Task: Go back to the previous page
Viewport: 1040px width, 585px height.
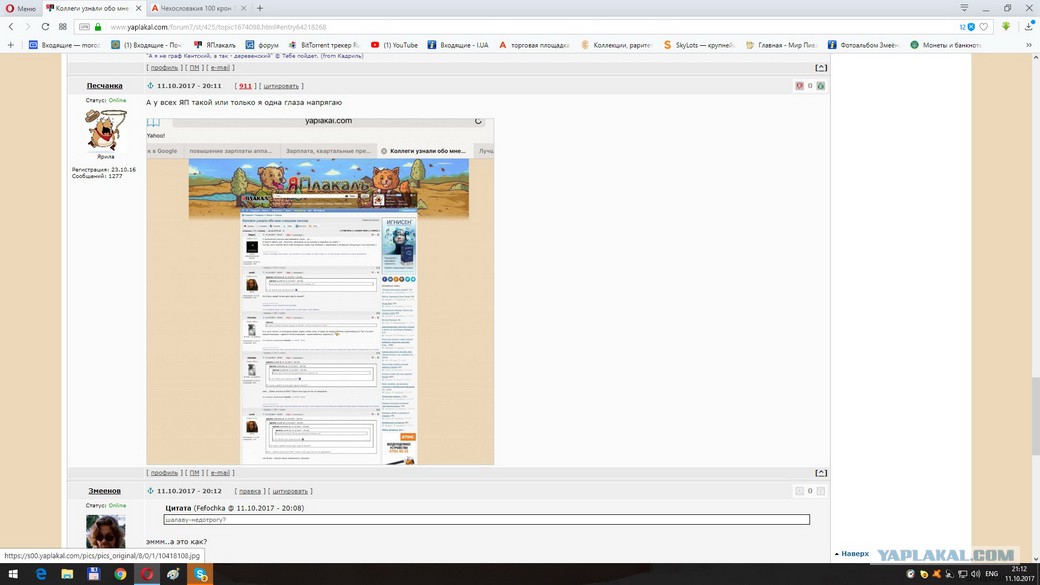Action: click(11, 27)
